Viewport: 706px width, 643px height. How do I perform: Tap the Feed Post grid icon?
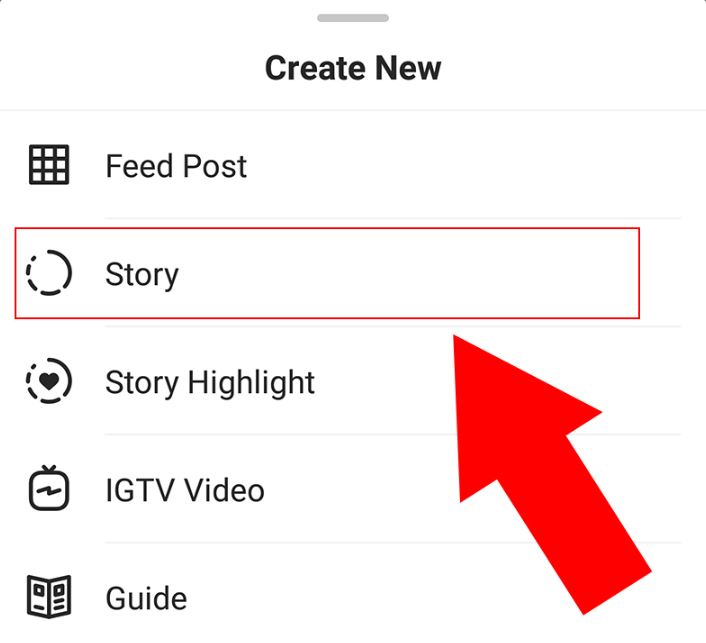(x=49, y=165)
